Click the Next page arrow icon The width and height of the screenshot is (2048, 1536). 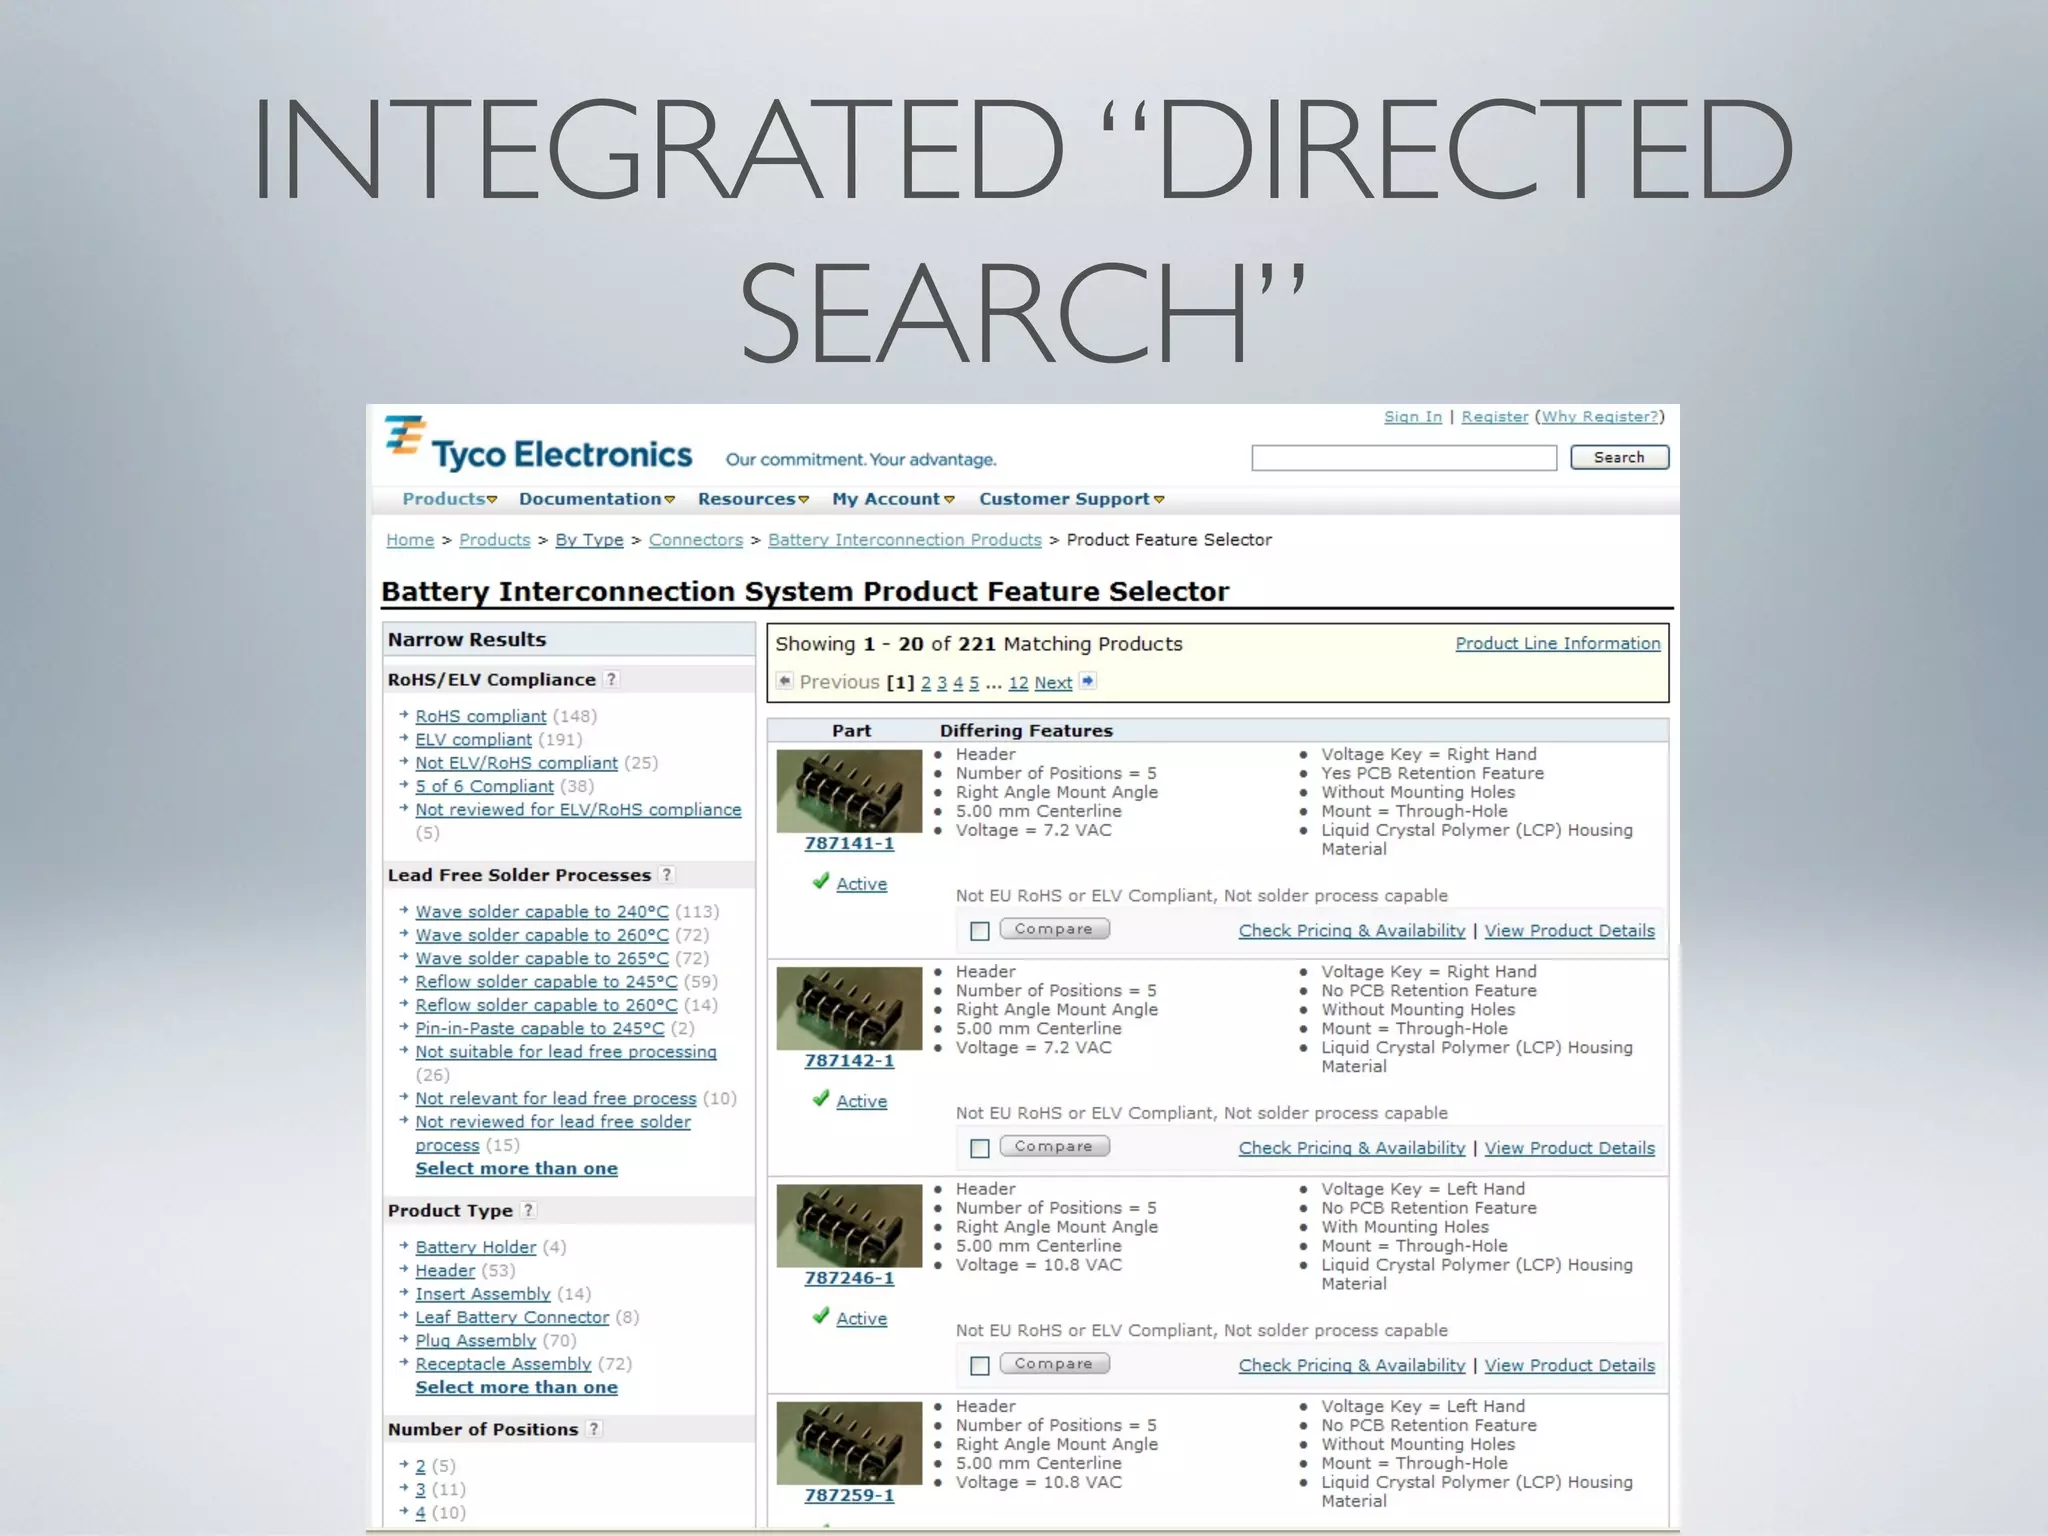click(x=1088, y=681)
